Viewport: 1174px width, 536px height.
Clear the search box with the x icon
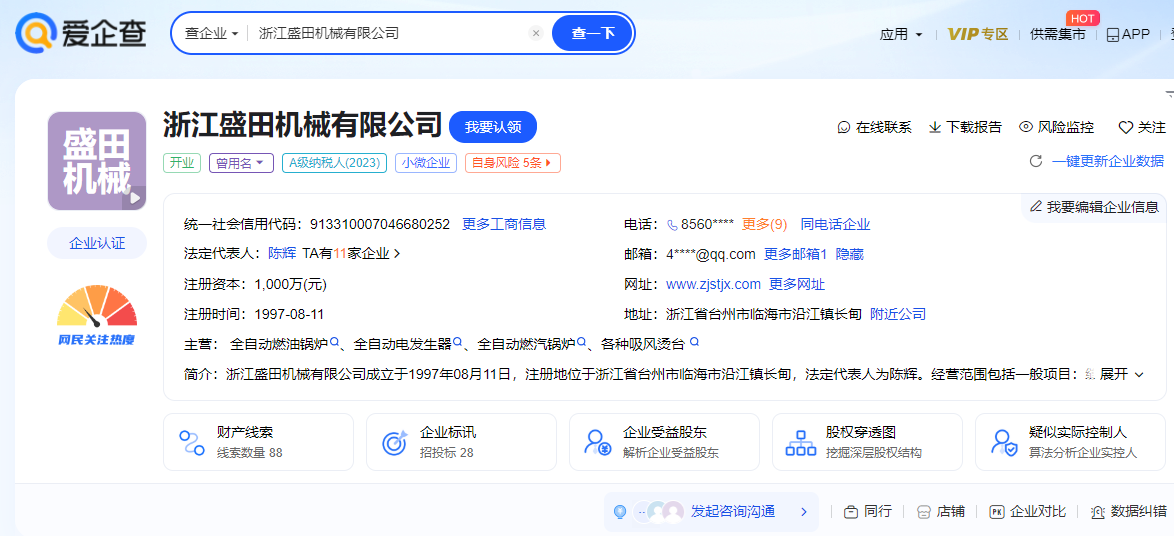click(535, 33)
